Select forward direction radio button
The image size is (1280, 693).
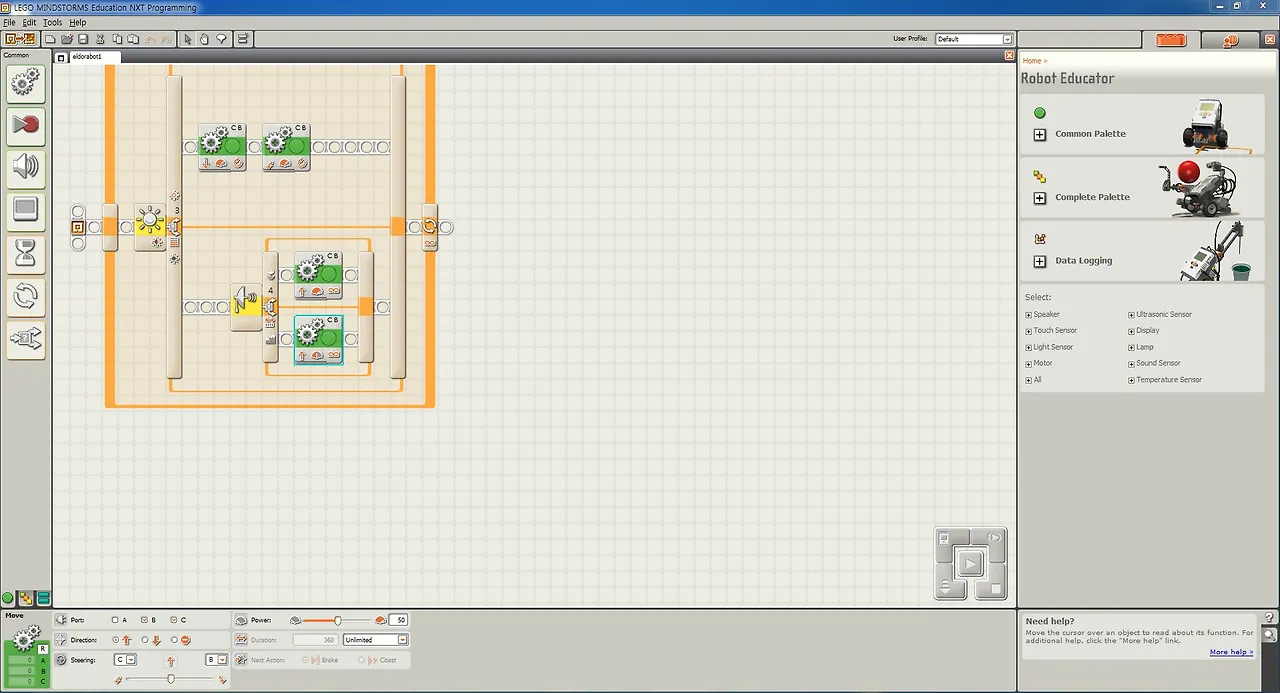point(116,640)
